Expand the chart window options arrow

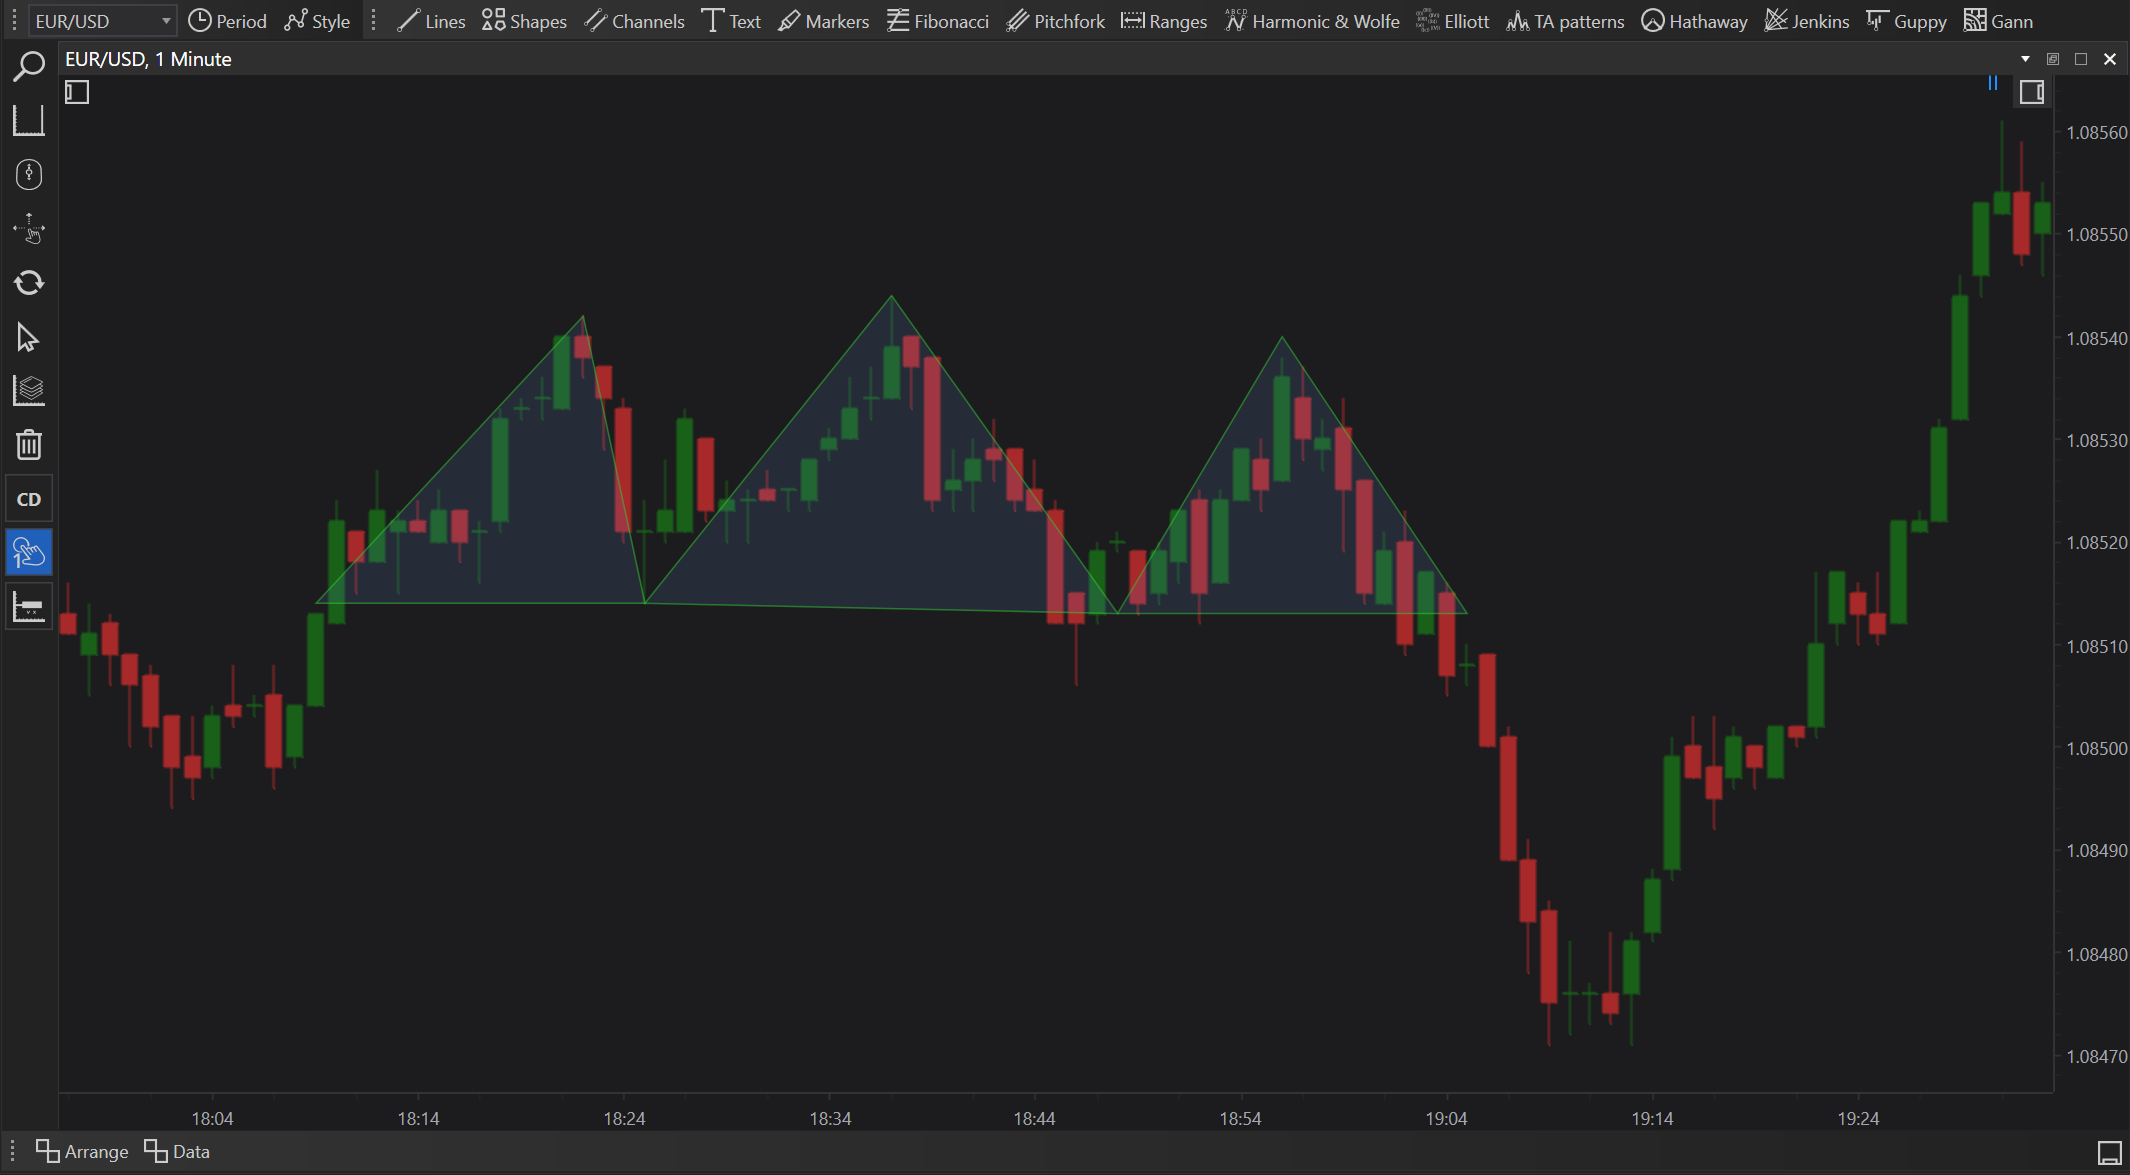[2025, 59]
